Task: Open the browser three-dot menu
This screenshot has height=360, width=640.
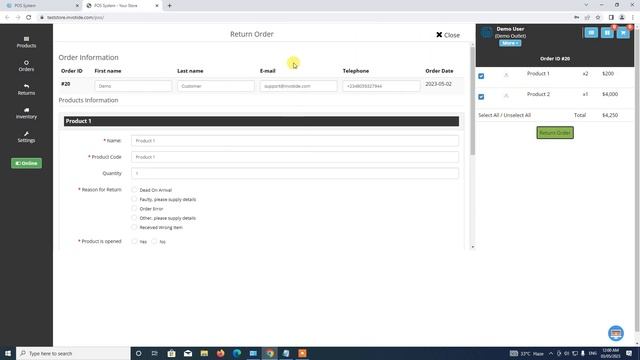Action: pyautogui.click(x=633, y=18)
